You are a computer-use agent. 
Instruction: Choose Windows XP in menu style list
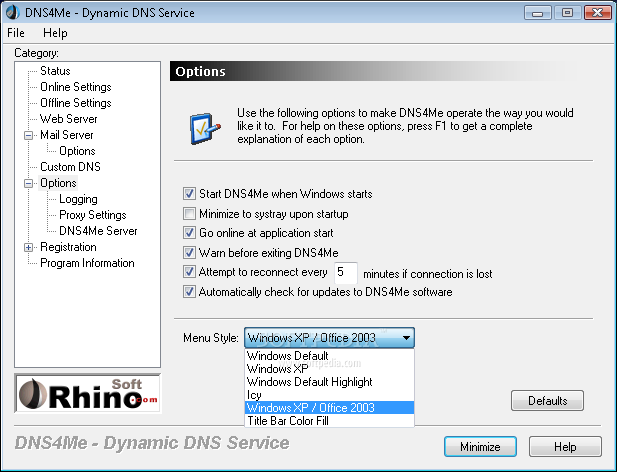pos(329,369)
